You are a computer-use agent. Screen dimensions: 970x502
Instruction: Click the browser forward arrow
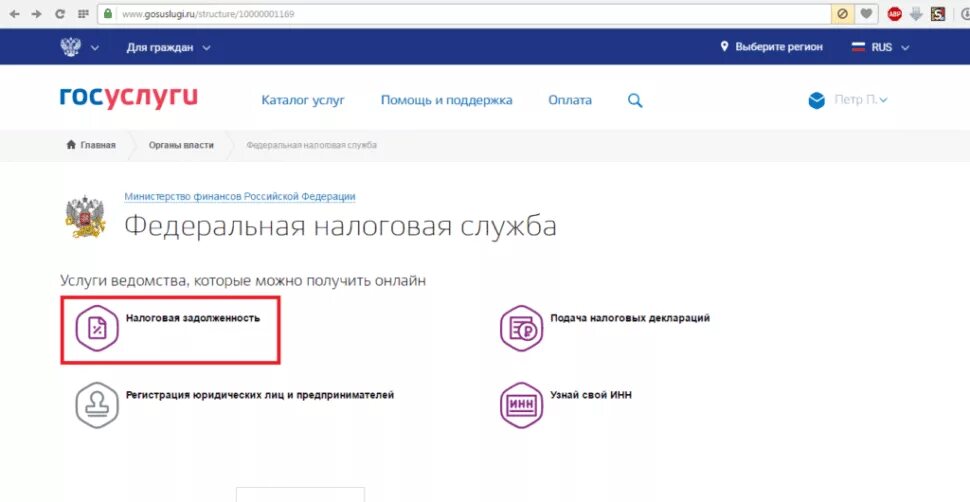36,14
